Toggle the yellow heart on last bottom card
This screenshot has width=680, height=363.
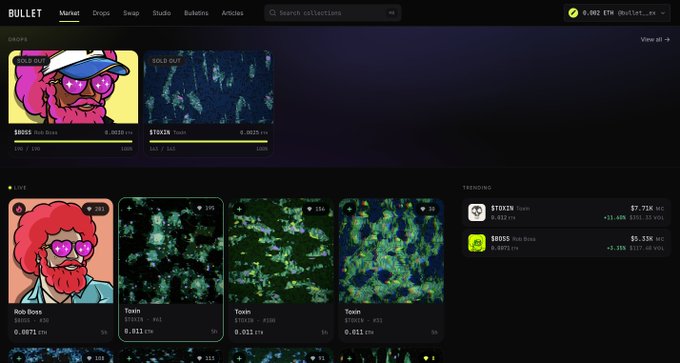coord(428,358)
